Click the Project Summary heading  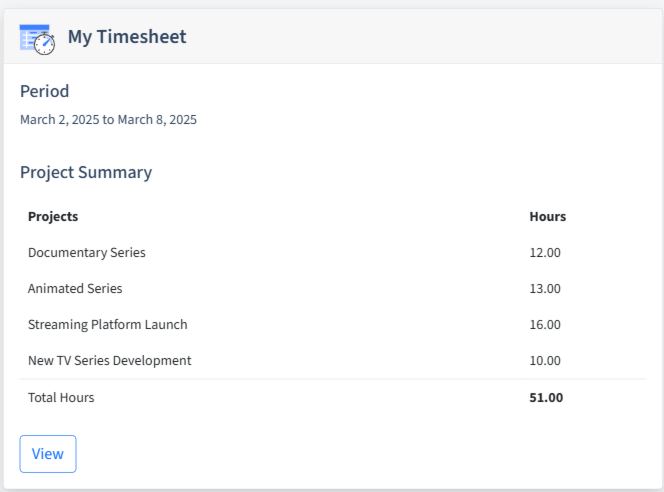point(86,172)
